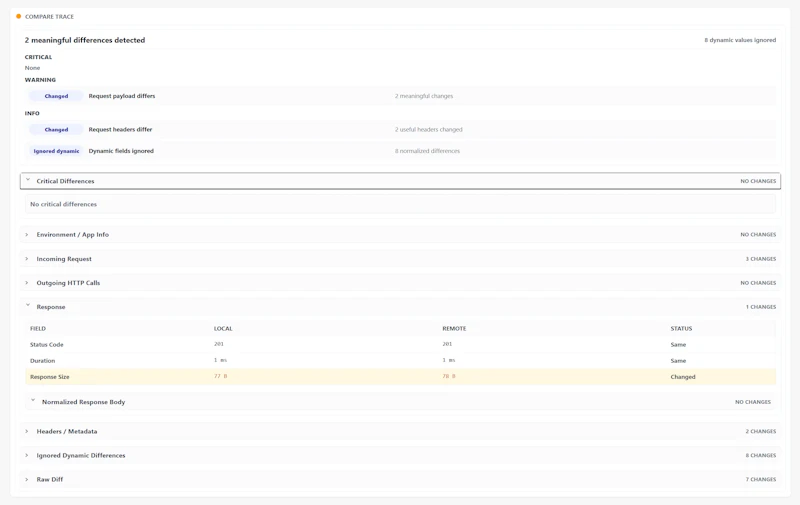This screenshot has width=800, height=505.
Task: Click the 2 useful headers changed text
Action: pyautogui.click(x=429, y=130)
